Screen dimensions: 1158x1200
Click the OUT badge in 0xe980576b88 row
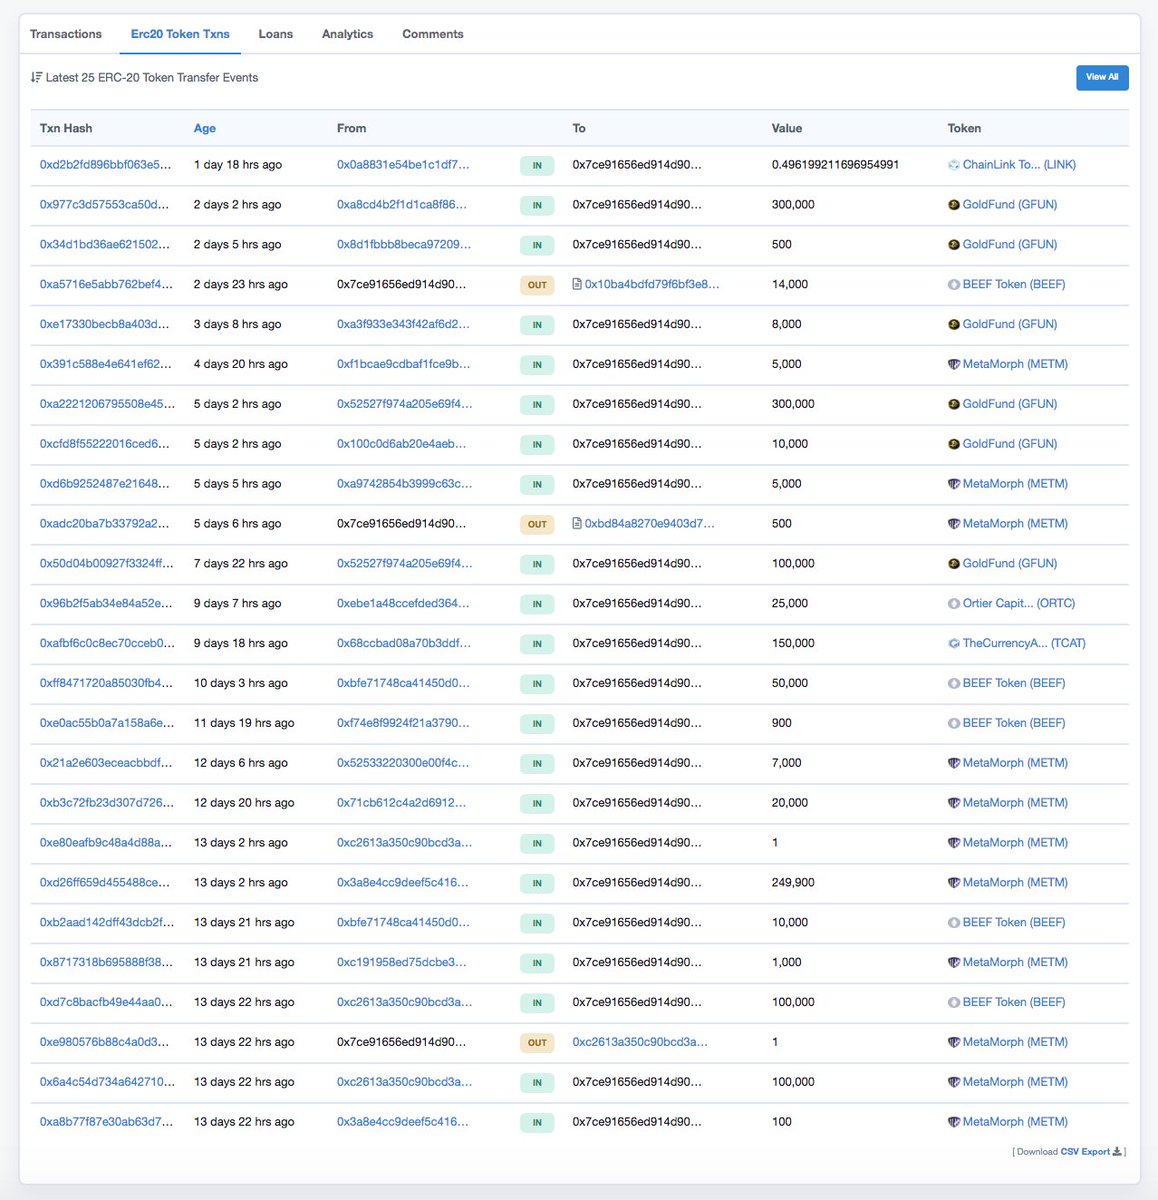[537, 1043]
